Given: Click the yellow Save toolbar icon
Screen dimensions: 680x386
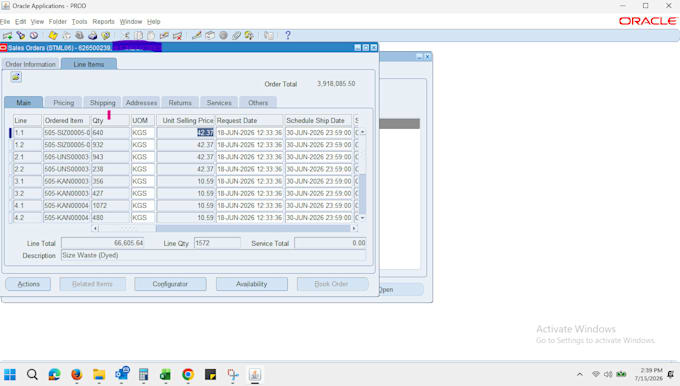Looking at the screenshot, I should coord(53,36).
